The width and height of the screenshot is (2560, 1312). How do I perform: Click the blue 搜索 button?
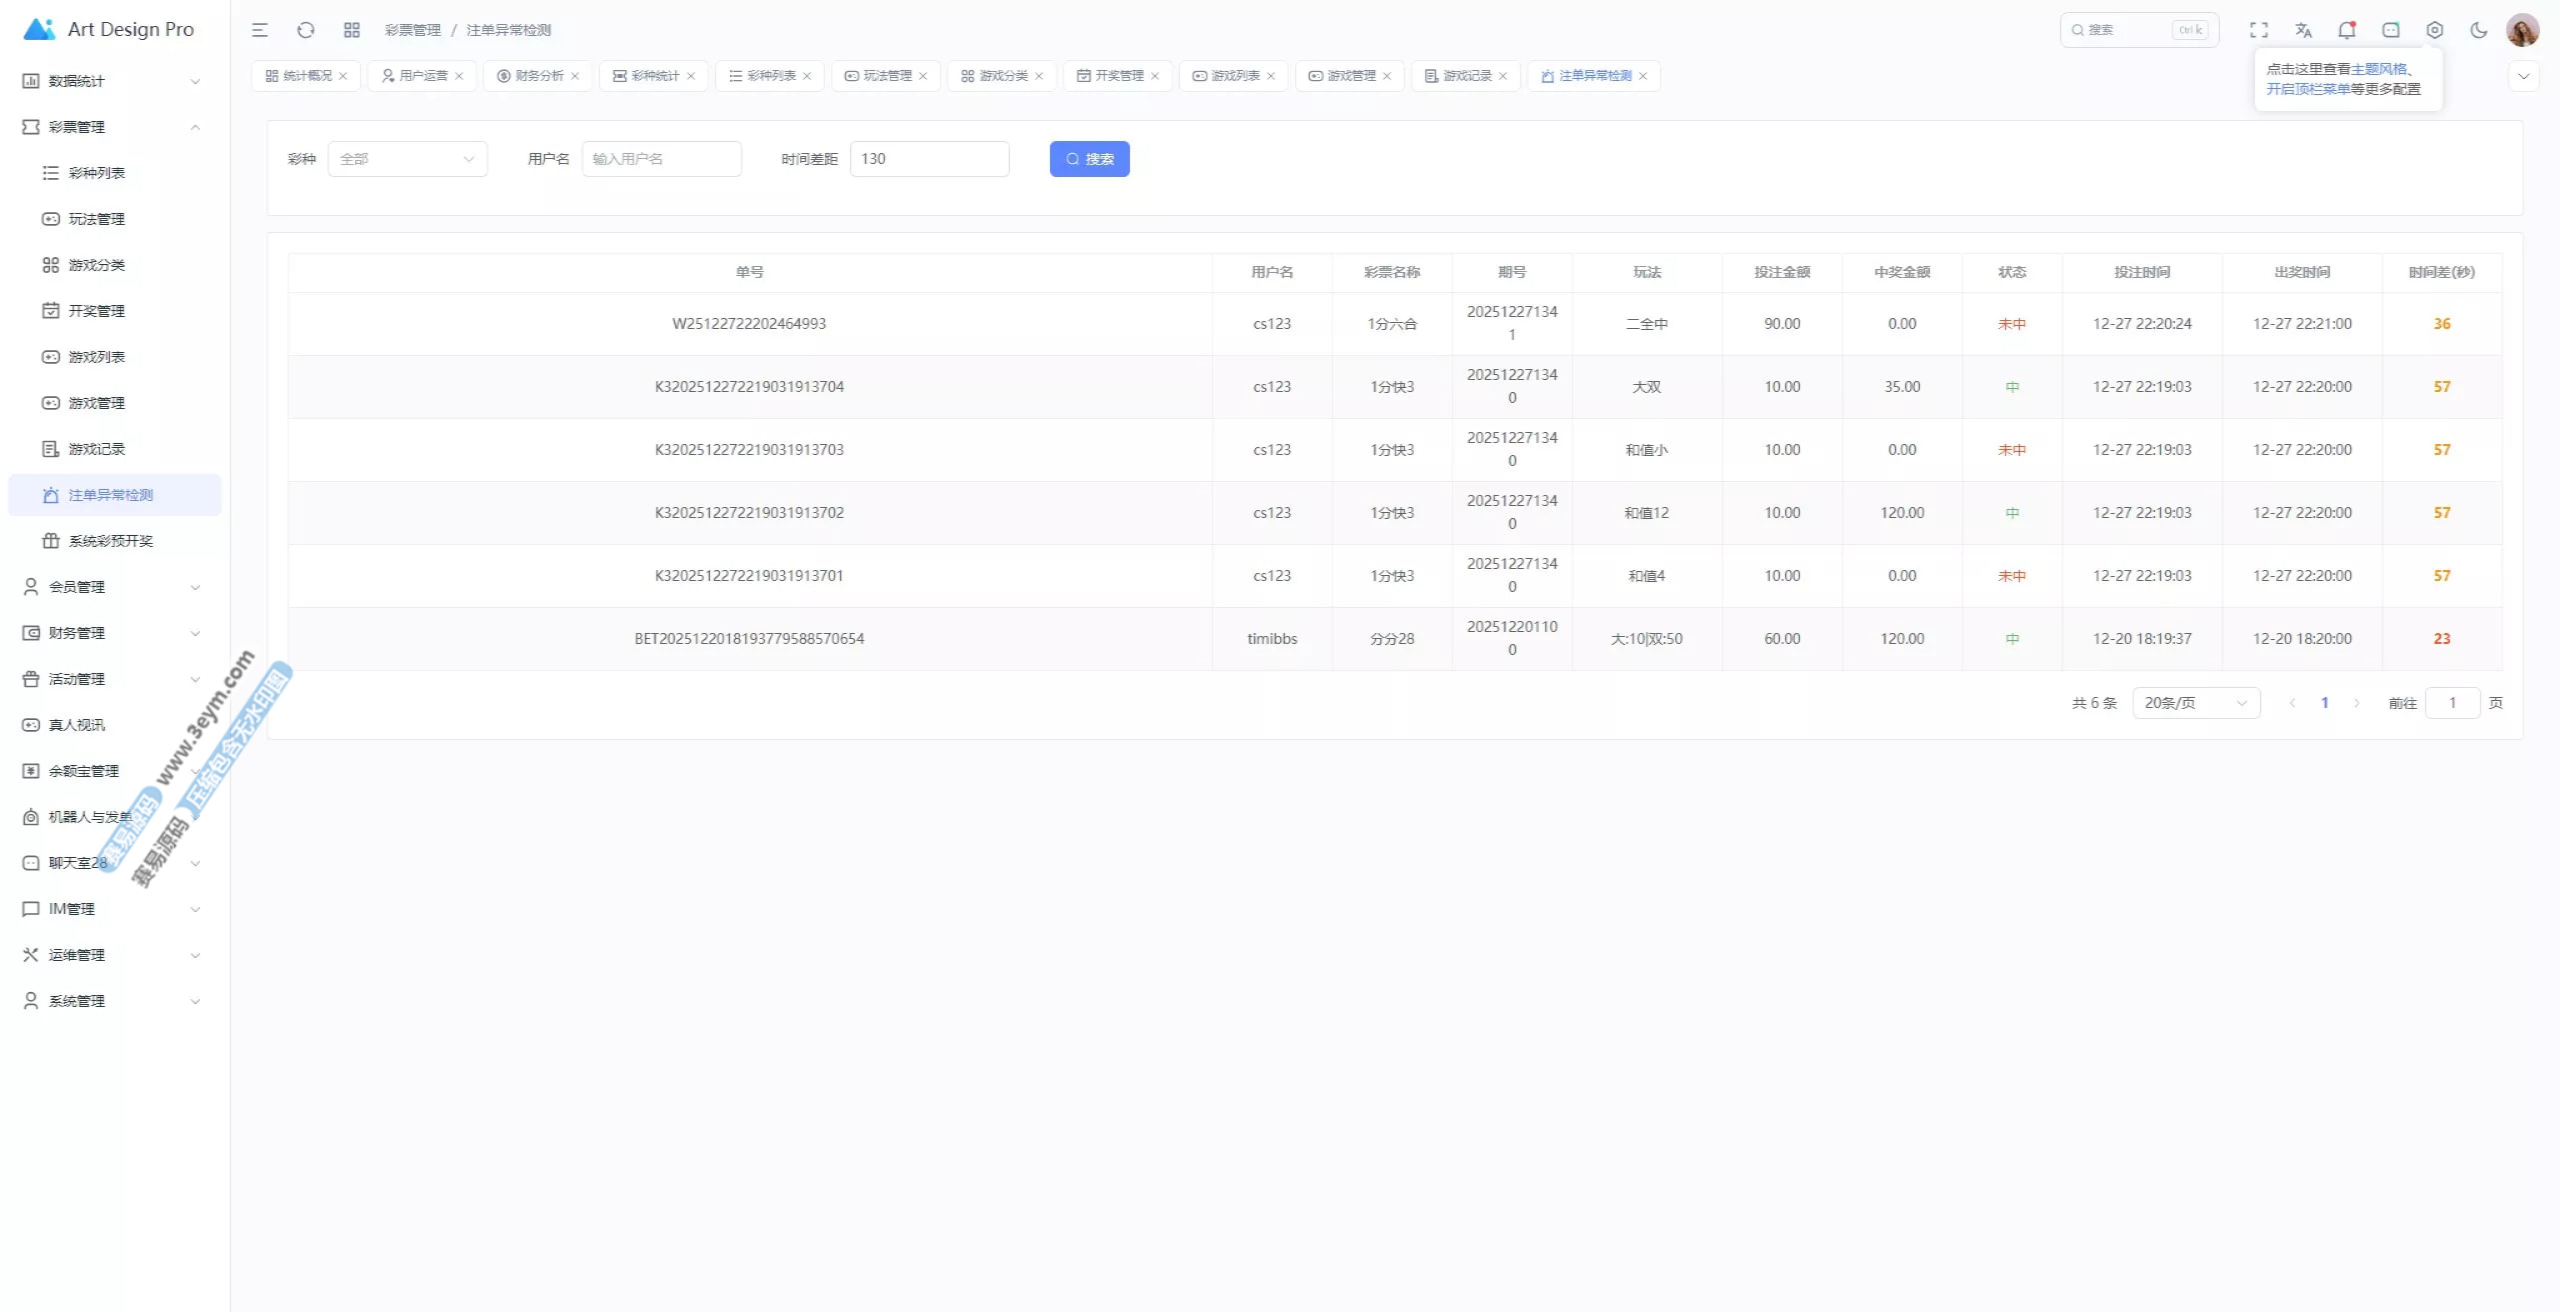pos(1089,159)
